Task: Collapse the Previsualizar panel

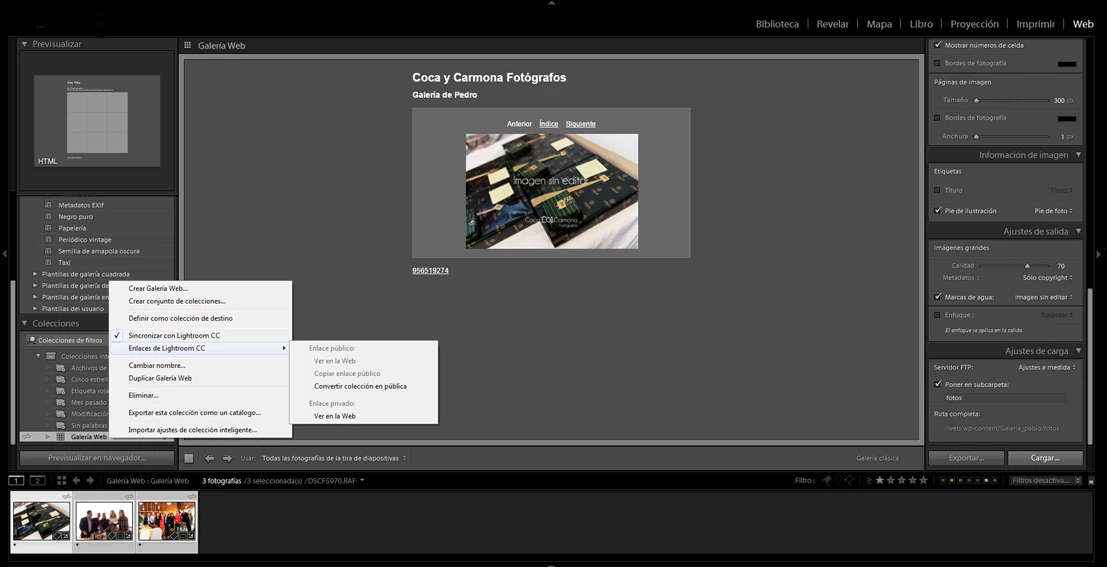Action: pos(25,44)
